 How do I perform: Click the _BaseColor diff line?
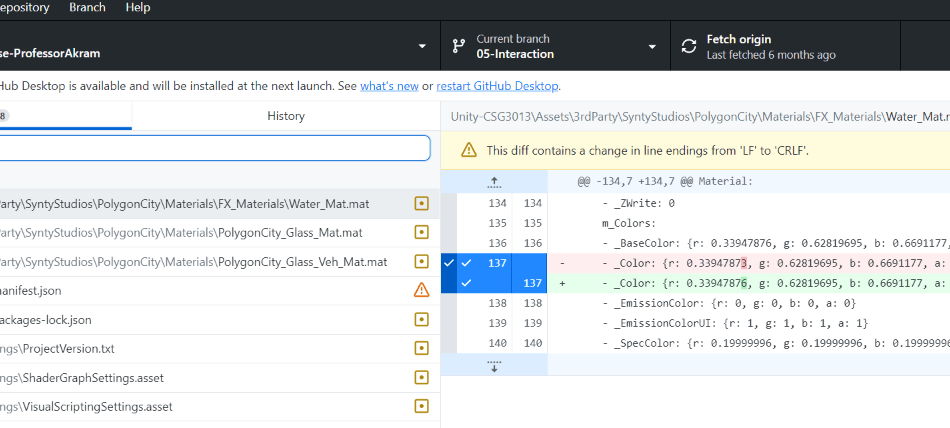749,243
